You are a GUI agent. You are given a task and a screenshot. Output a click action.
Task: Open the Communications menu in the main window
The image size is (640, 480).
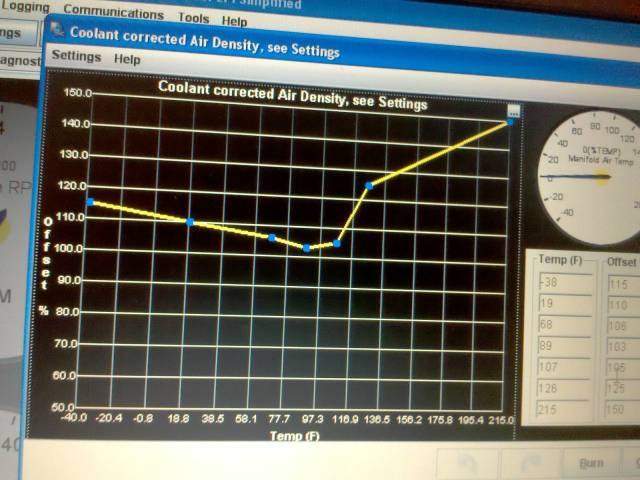coord(114,12)
